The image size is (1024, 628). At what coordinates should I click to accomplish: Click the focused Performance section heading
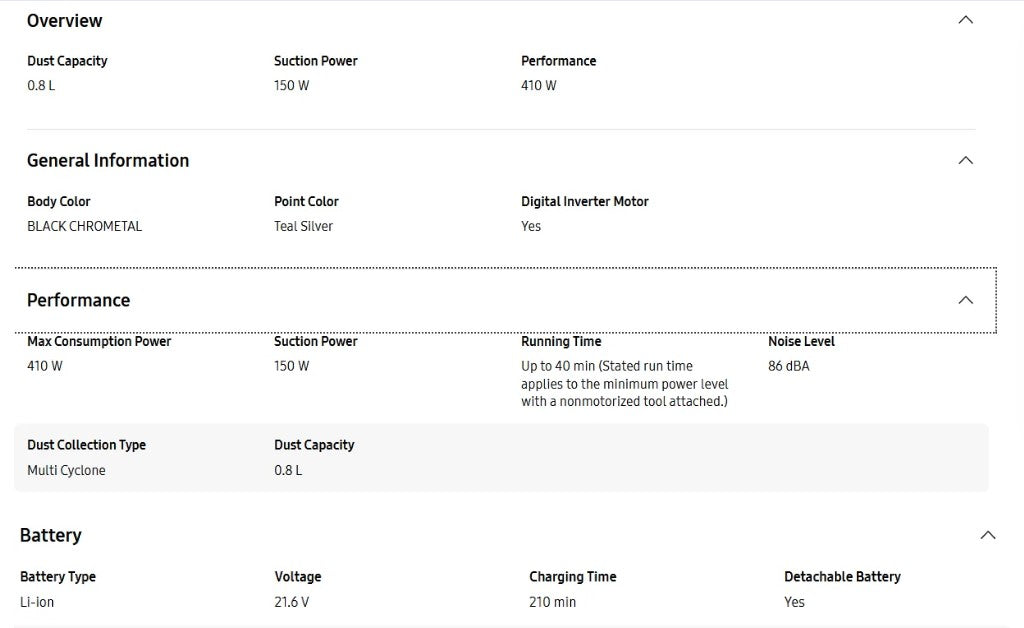click(78, 300)
